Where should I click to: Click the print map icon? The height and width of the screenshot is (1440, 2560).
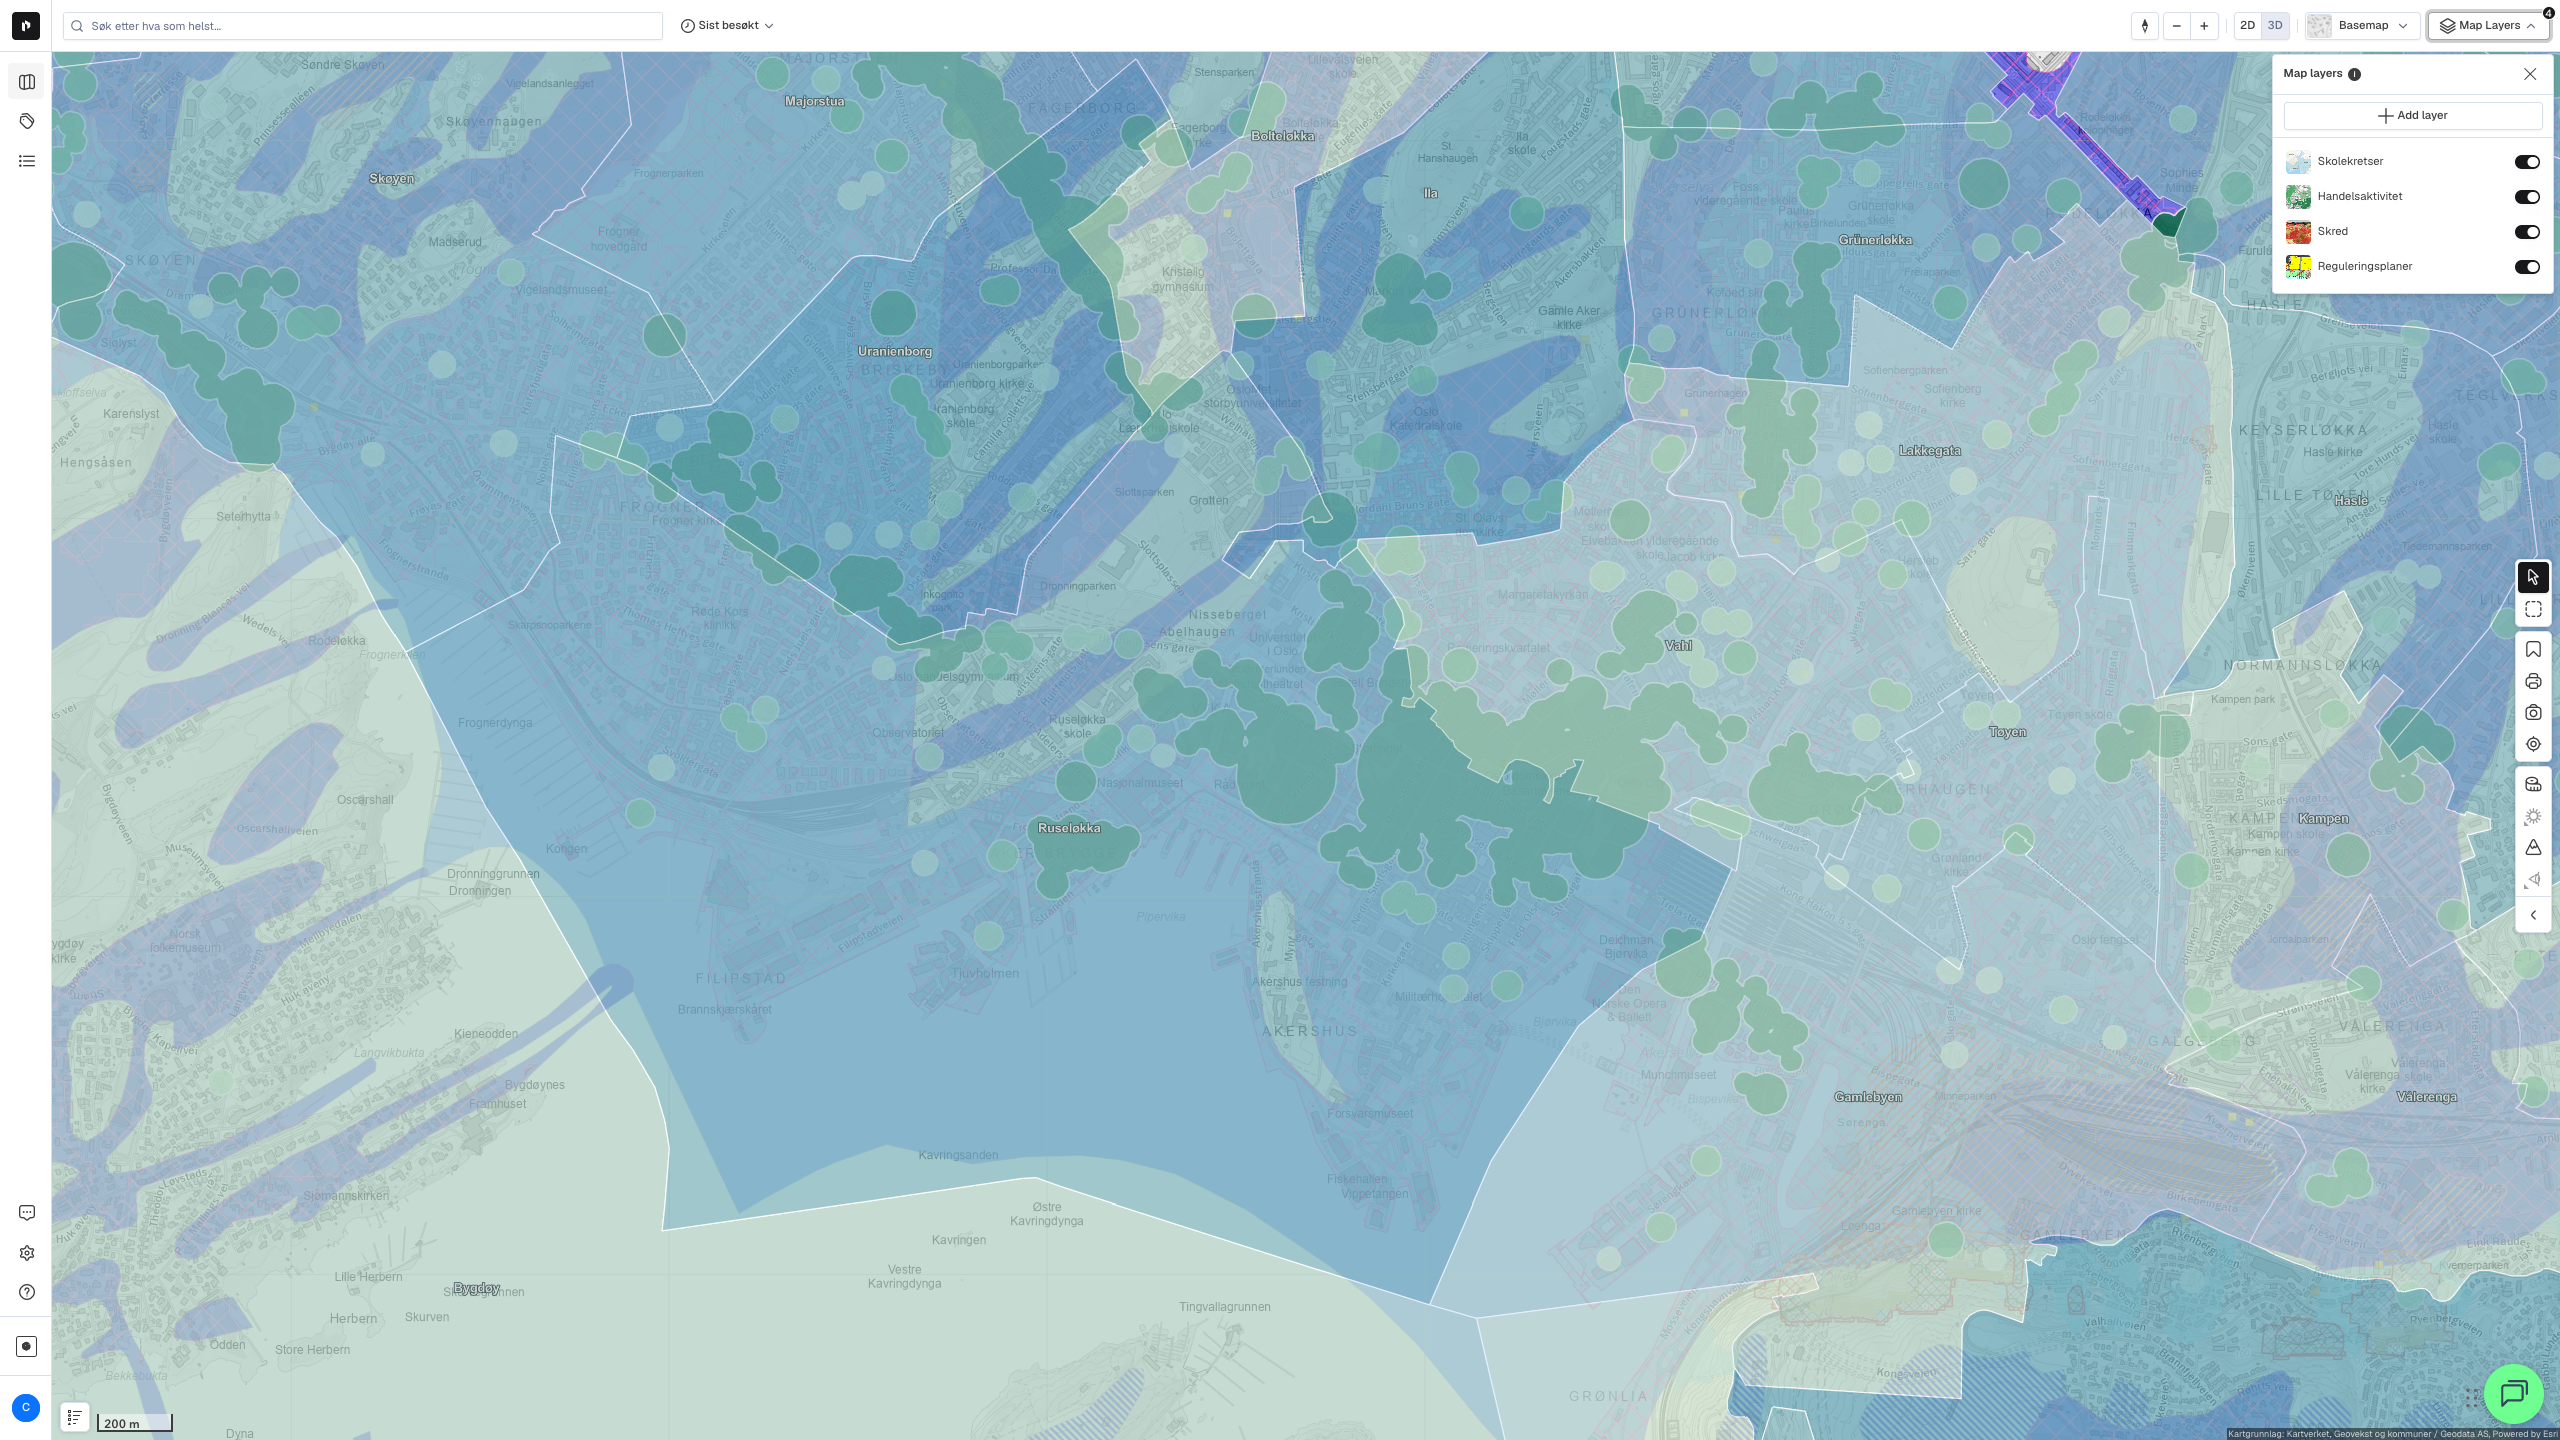[2533, 682]
